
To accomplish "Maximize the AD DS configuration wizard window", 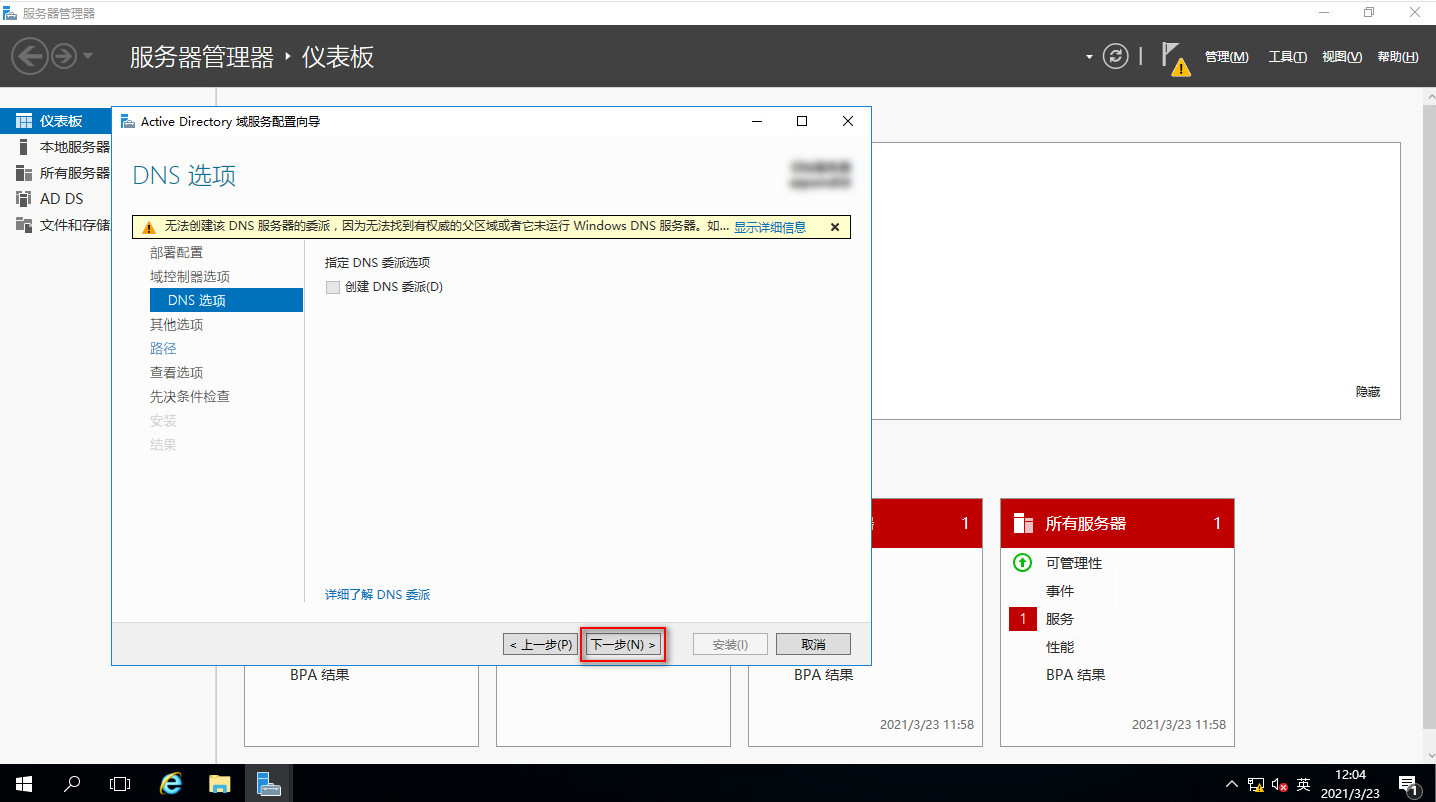I will [x=801, y=121].
